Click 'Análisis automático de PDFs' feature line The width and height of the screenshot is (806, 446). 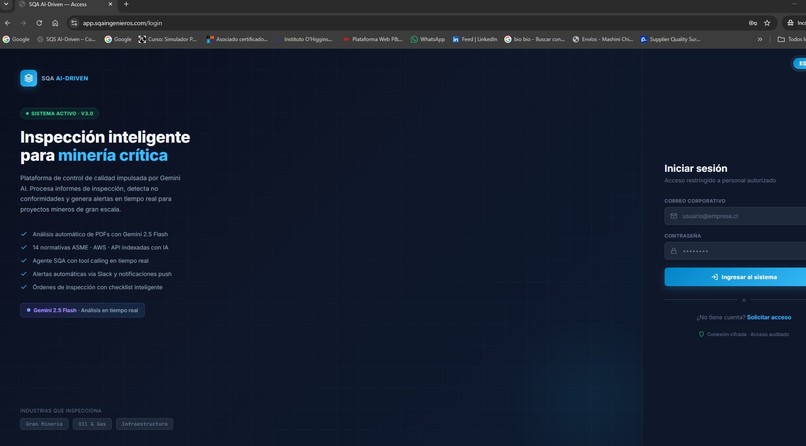click(100, 234)
